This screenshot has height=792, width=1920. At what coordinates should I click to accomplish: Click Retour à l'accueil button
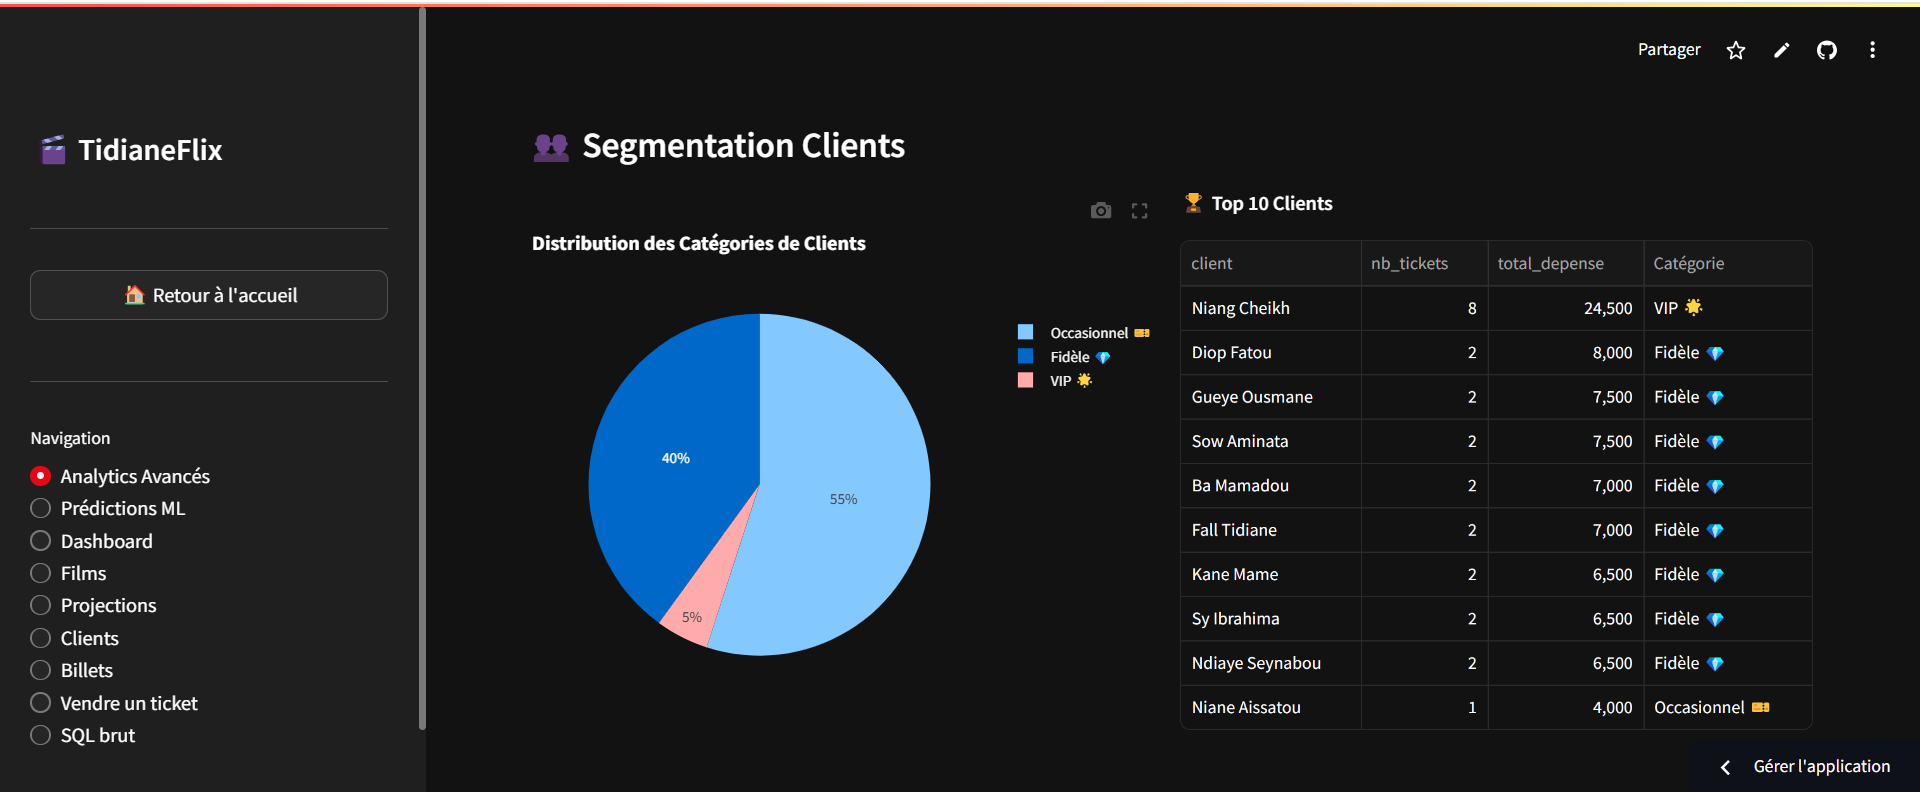click(209, 295)
